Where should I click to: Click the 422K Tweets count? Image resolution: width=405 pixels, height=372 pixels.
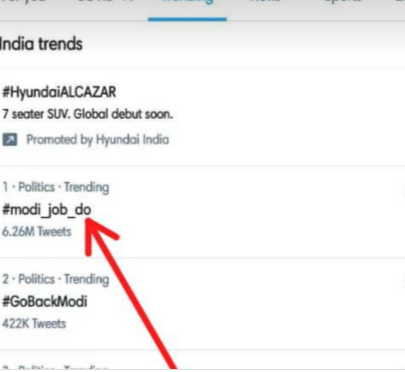click(34, 324)
